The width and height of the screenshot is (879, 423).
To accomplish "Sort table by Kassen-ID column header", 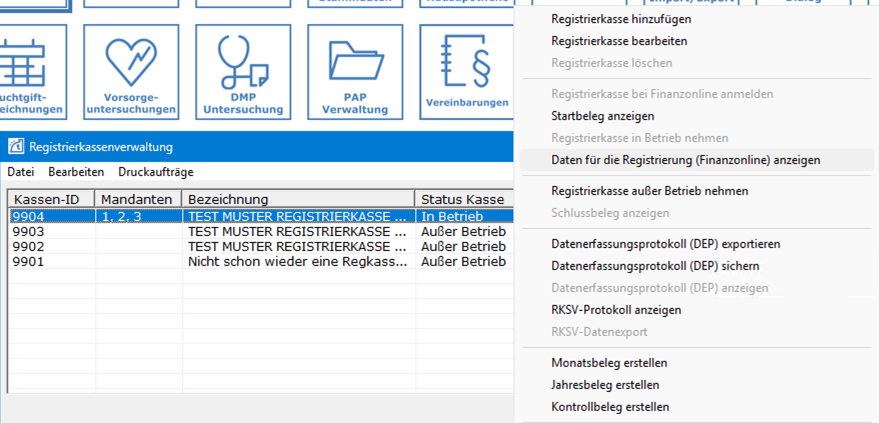I will pyautogui.click(x=50, y=199).
